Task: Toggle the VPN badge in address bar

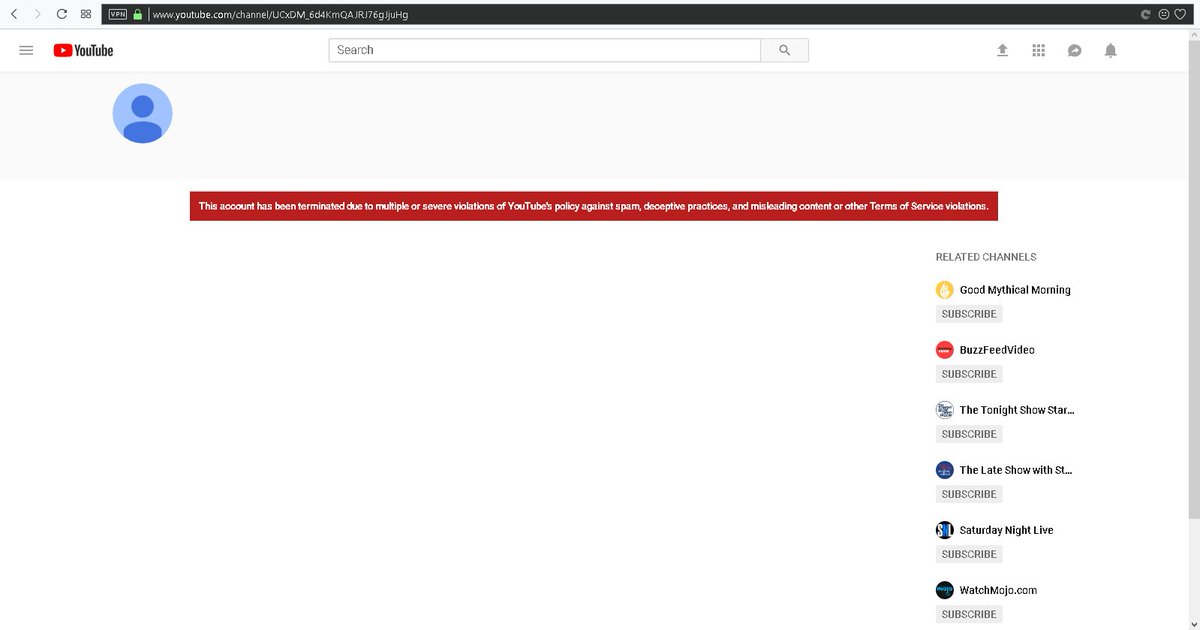Action: 118,15
